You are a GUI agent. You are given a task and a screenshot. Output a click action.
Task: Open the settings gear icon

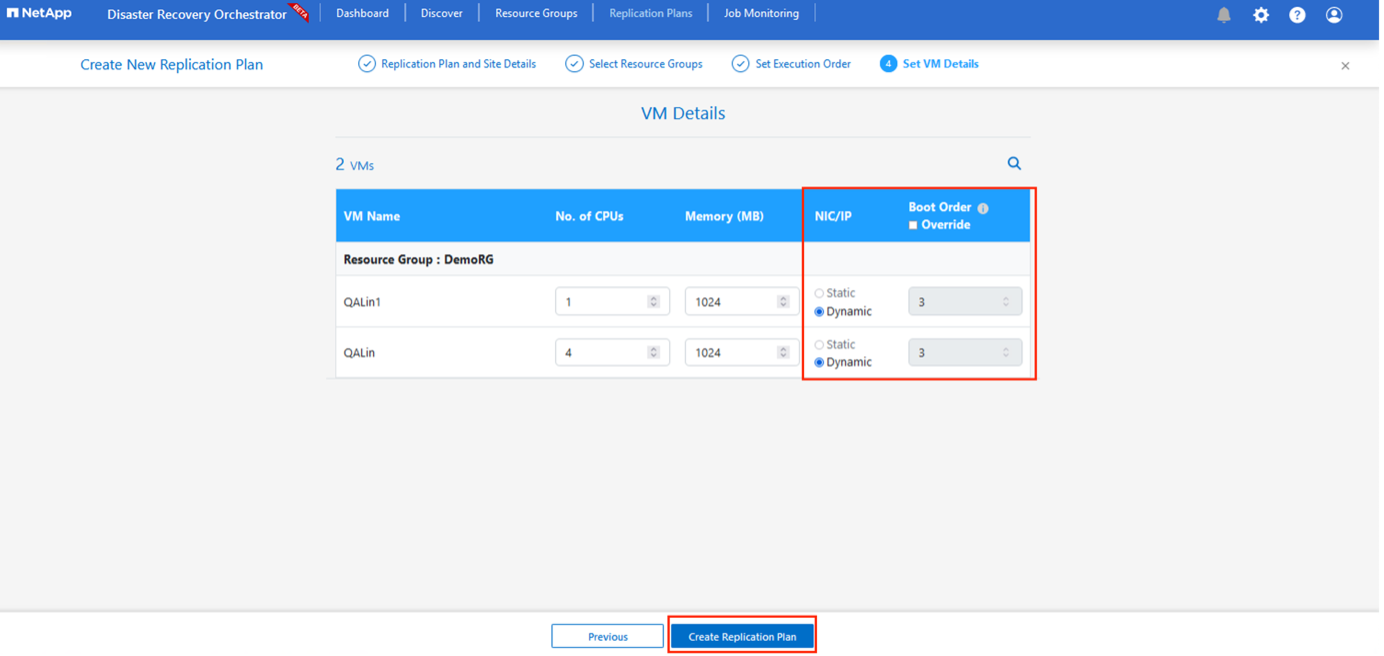tap(1261, 15)
